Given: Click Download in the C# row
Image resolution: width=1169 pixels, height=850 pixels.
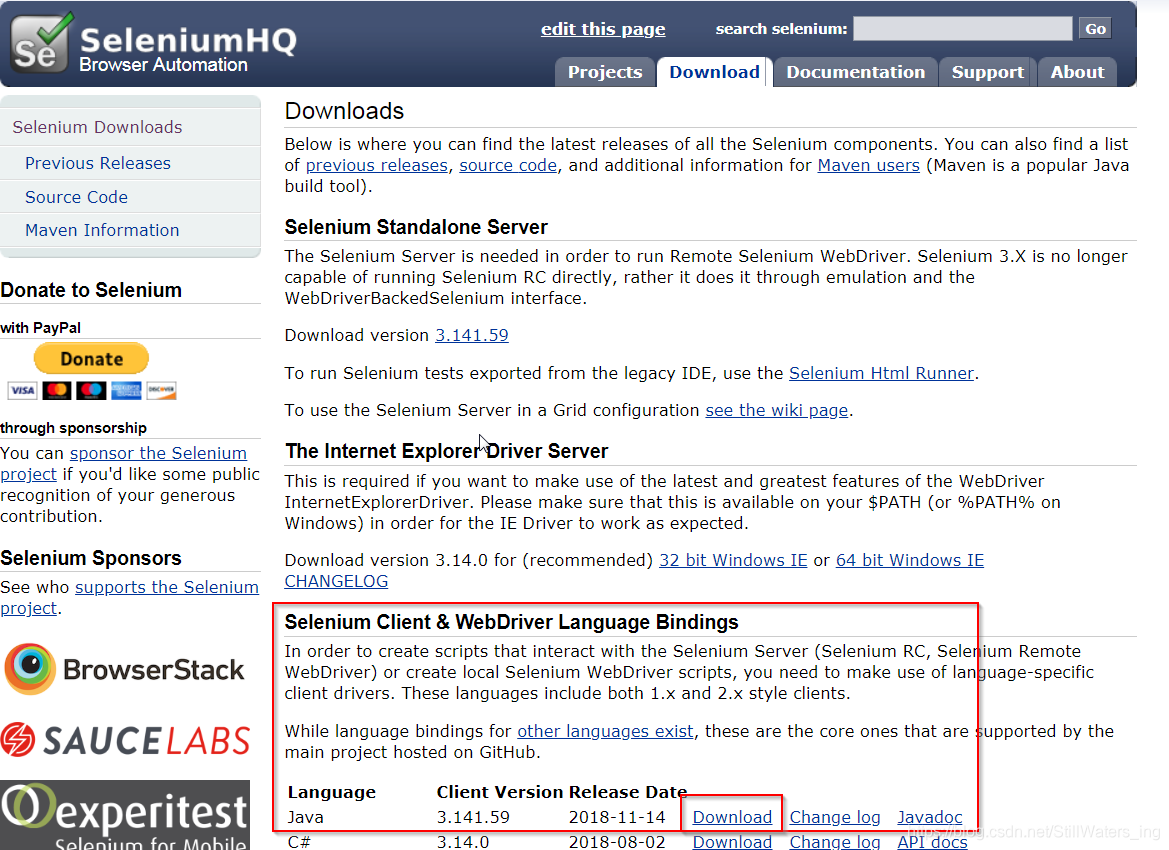Looking at the screenshot, I should pyautogui.click(x=732, y=842).
